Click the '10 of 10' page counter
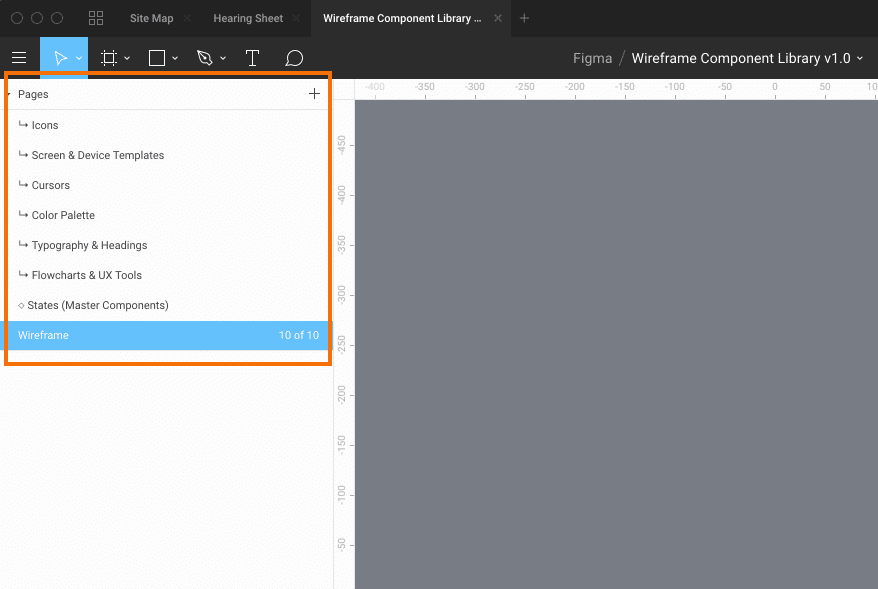This screenshot has height=589, width=878. [x=298, y=335]
